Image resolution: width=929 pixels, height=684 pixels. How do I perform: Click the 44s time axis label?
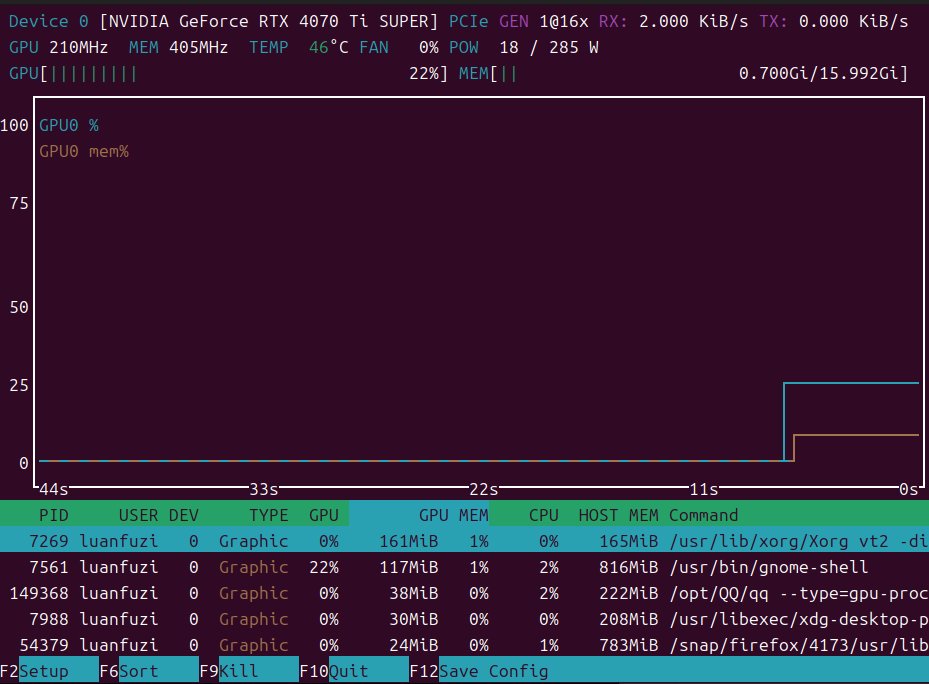53,489
